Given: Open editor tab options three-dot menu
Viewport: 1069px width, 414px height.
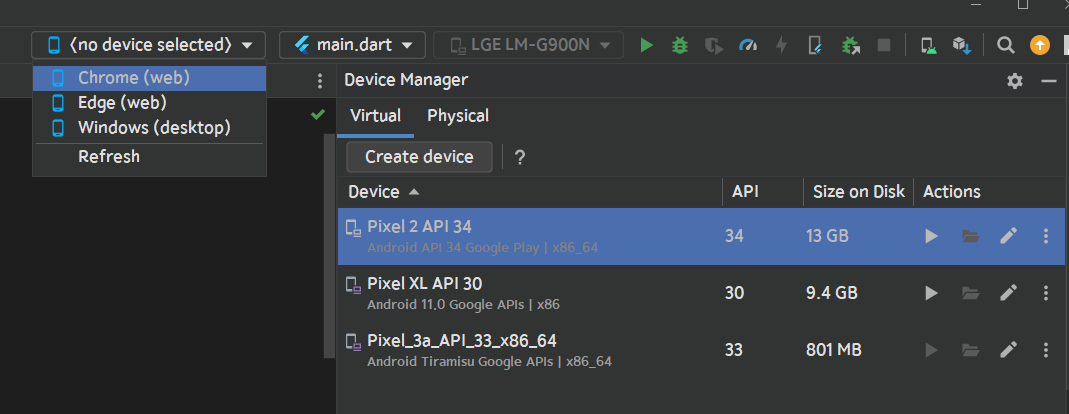Looking at the screenshot, I should coord(320,82).
